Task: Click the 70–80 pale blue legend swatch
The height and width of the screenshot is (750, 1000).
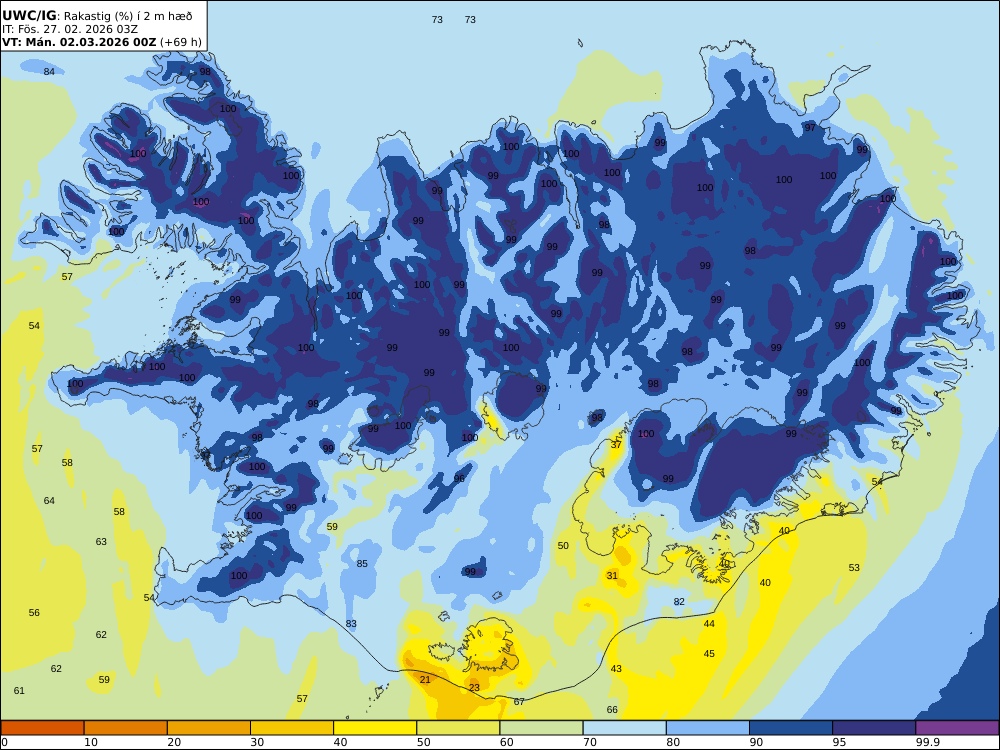Action: pos(624,728)
